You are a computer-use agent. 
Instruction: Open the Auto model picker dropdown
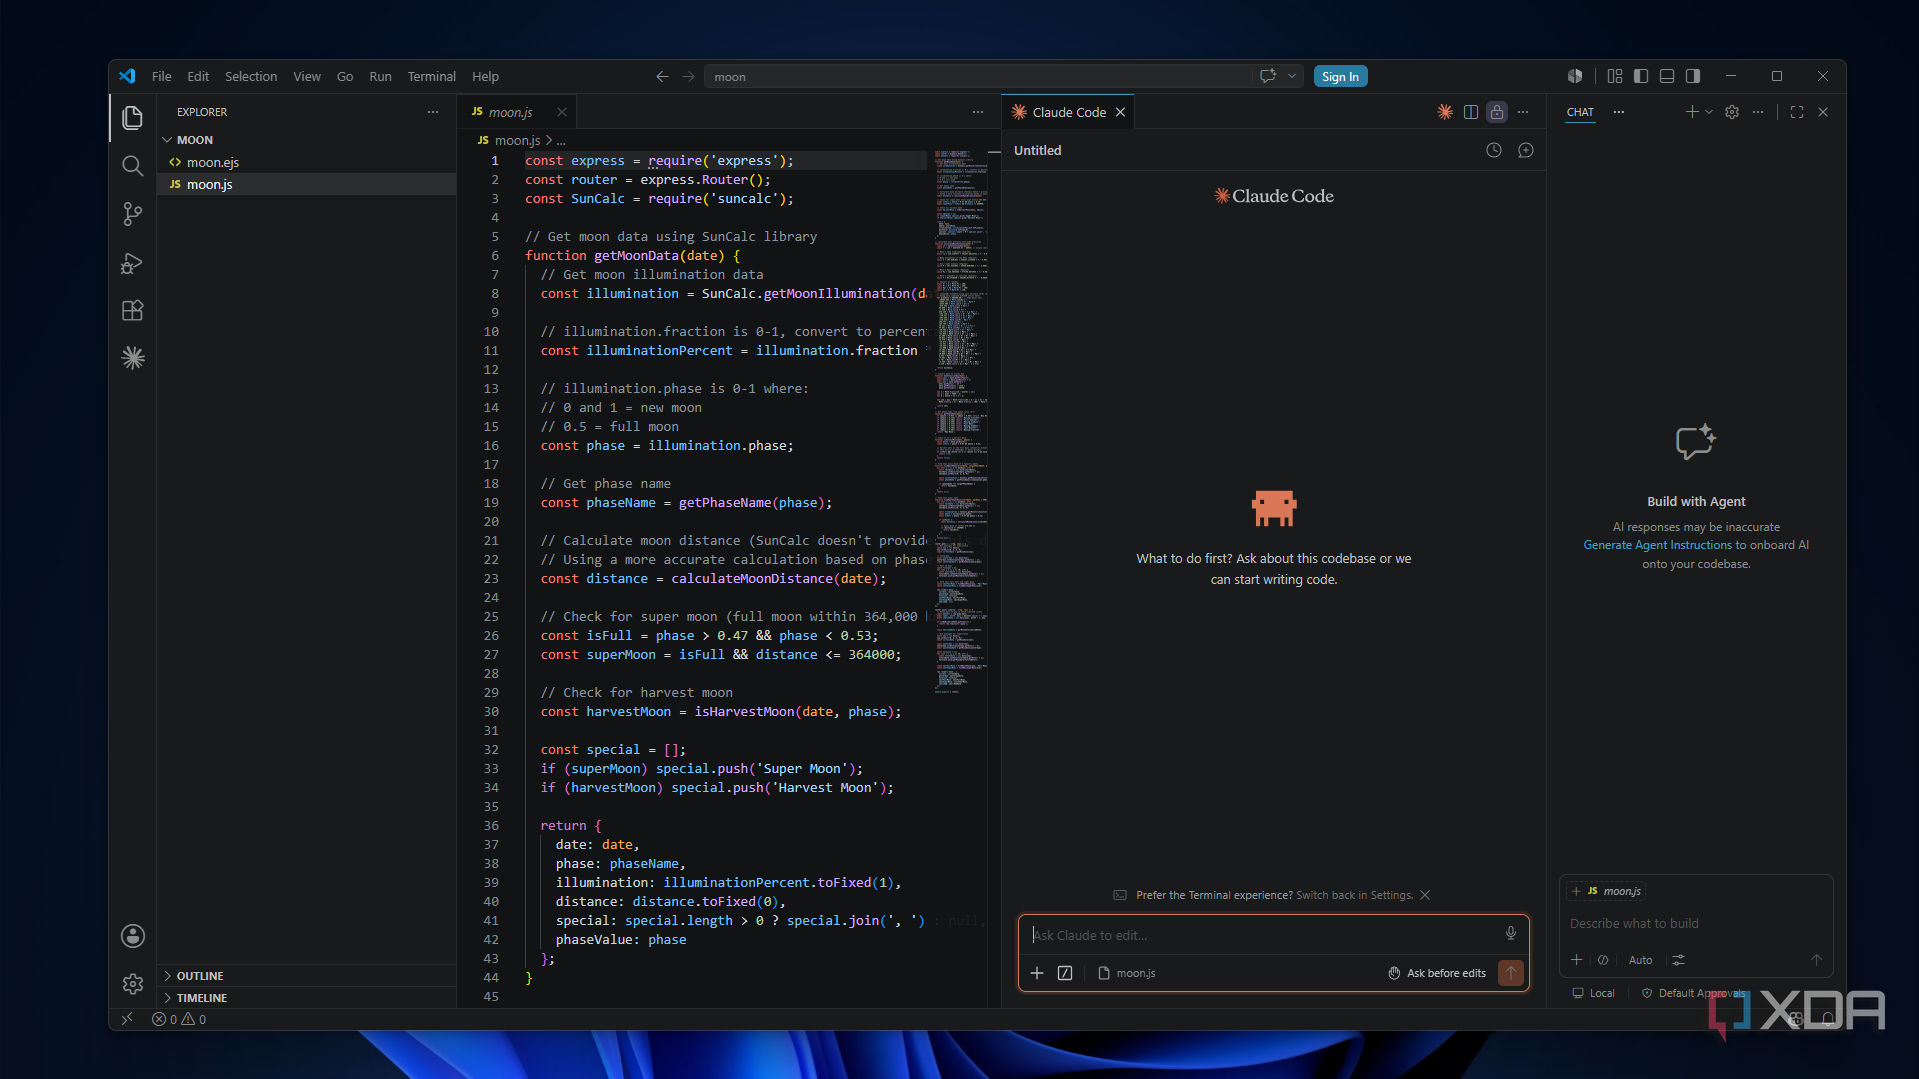(1640, 960)
